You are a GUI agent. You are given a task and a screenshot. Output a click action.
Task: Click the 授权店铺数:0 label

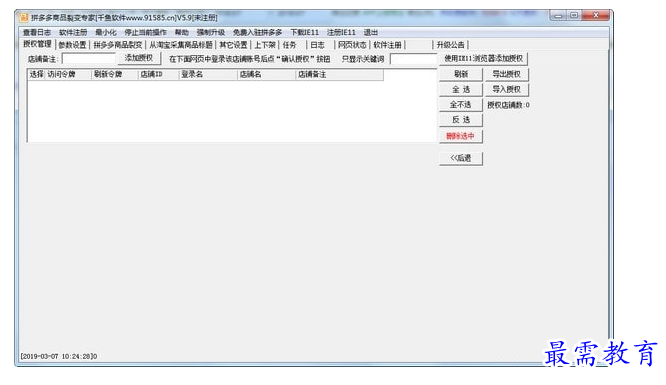pyautogui.click(x=508, y=105)
